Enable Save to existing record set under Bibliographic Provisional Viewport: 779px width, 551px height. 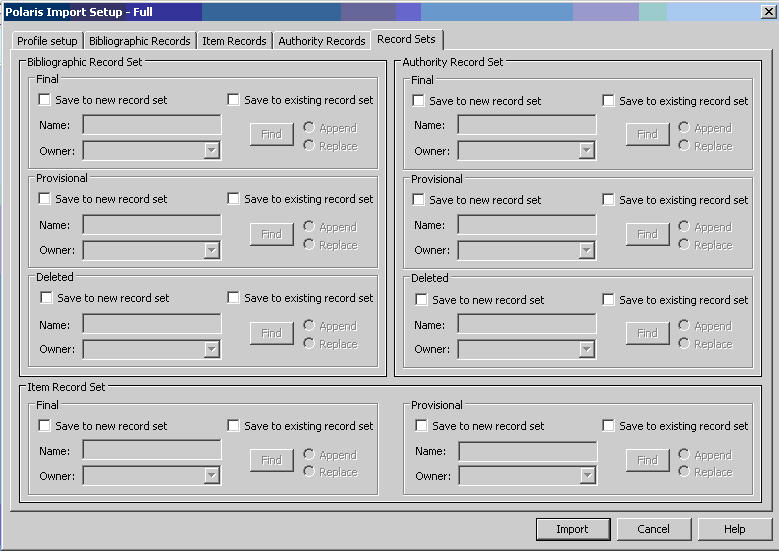coord(233,199)
